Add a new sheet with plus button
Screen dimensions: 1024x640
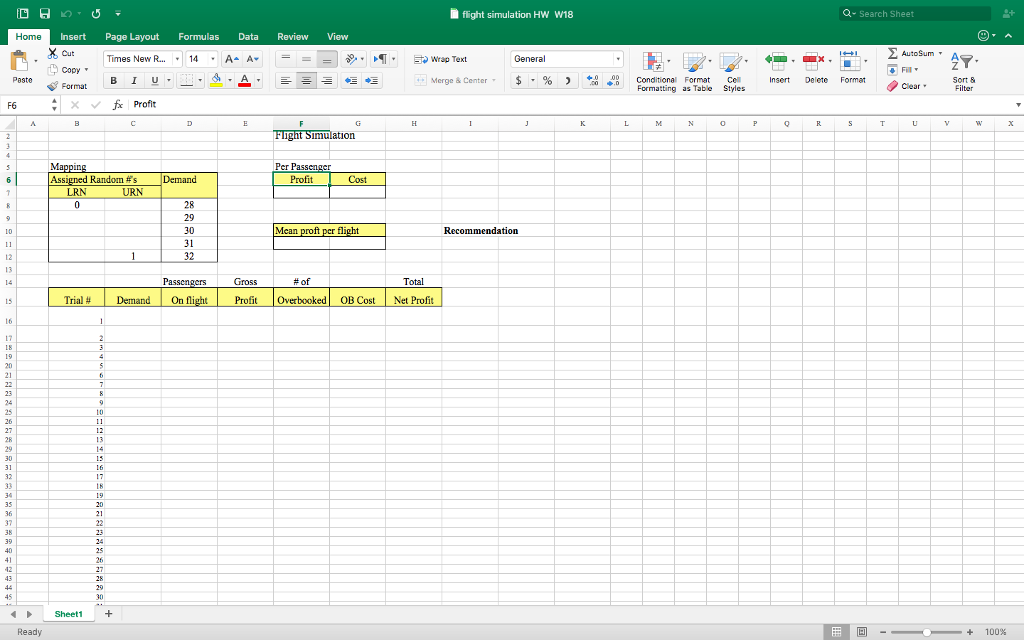click(108, 614)
